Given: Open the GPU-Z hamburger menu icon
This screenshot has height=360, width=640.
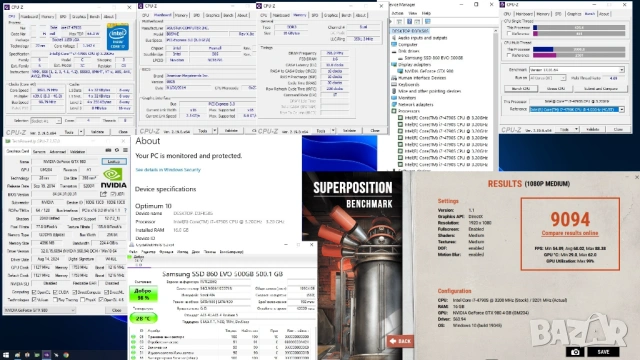Looking at the screenshot, I should tap(125, 150).
